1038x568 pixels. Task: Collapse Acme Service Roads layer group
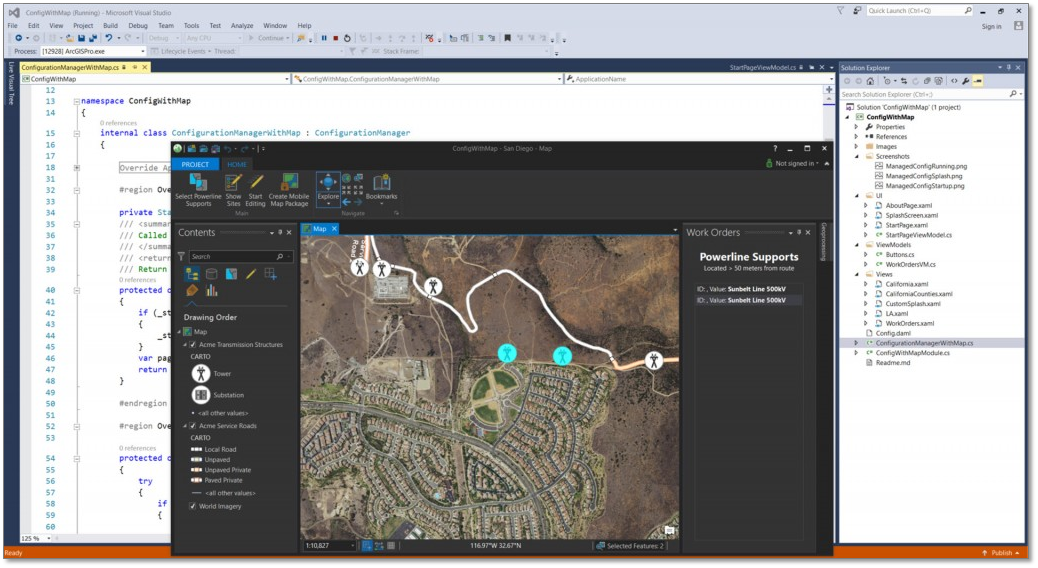(185, 426)
